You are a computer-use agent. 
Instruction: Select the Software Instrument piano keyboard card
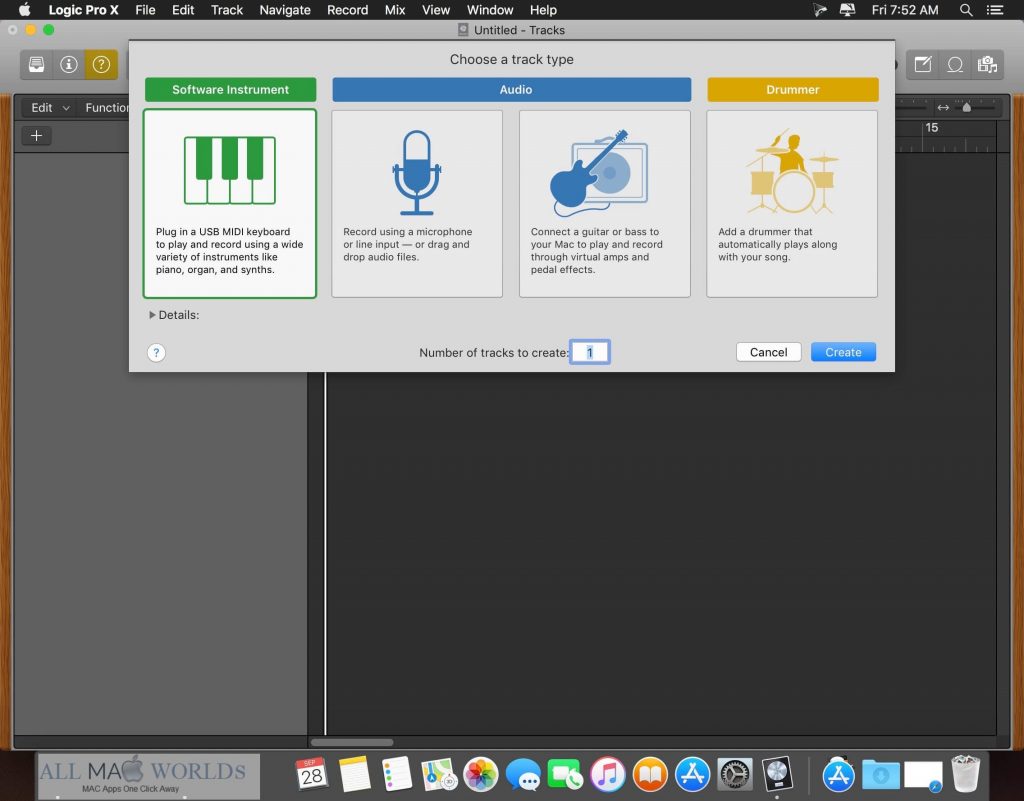(x=230, y=204)
